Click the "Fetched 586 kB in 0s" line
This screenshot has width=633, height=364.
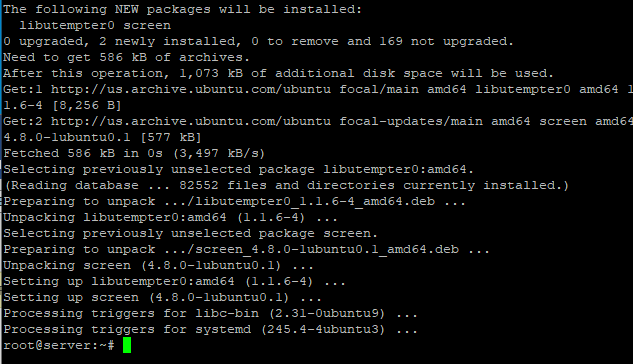[x=134, y=154]
